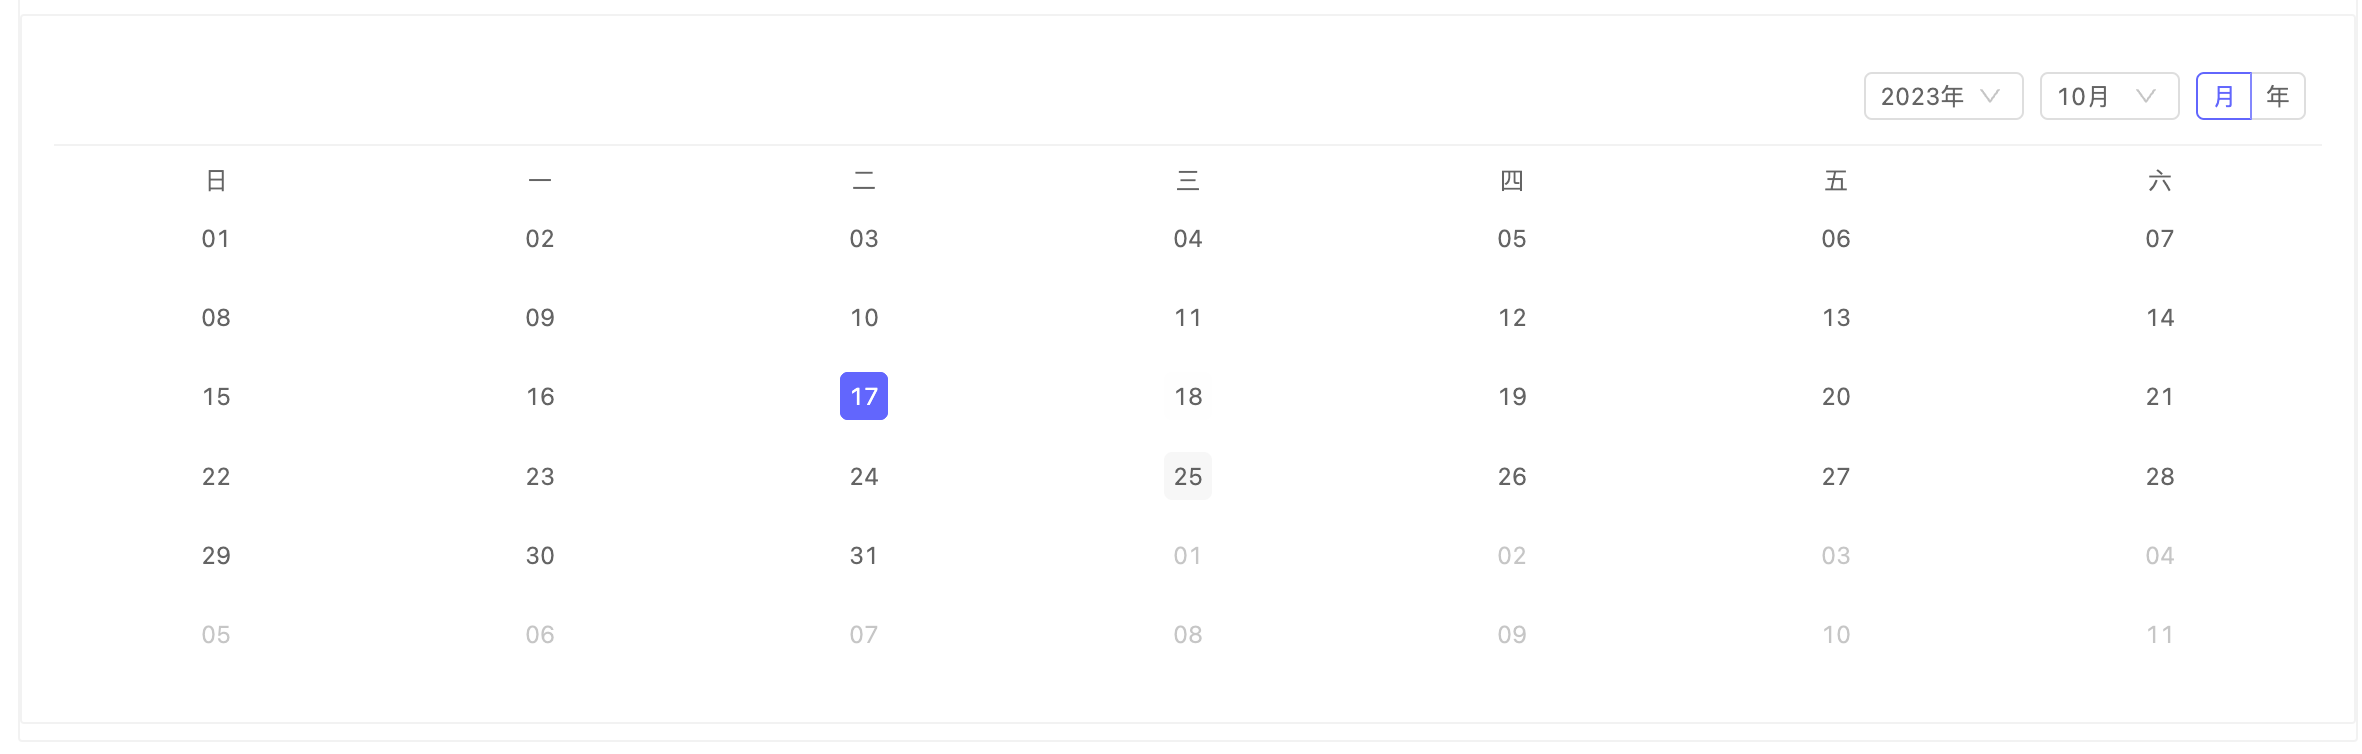Pick date 29 in the calendar

[x=216, y=555]
